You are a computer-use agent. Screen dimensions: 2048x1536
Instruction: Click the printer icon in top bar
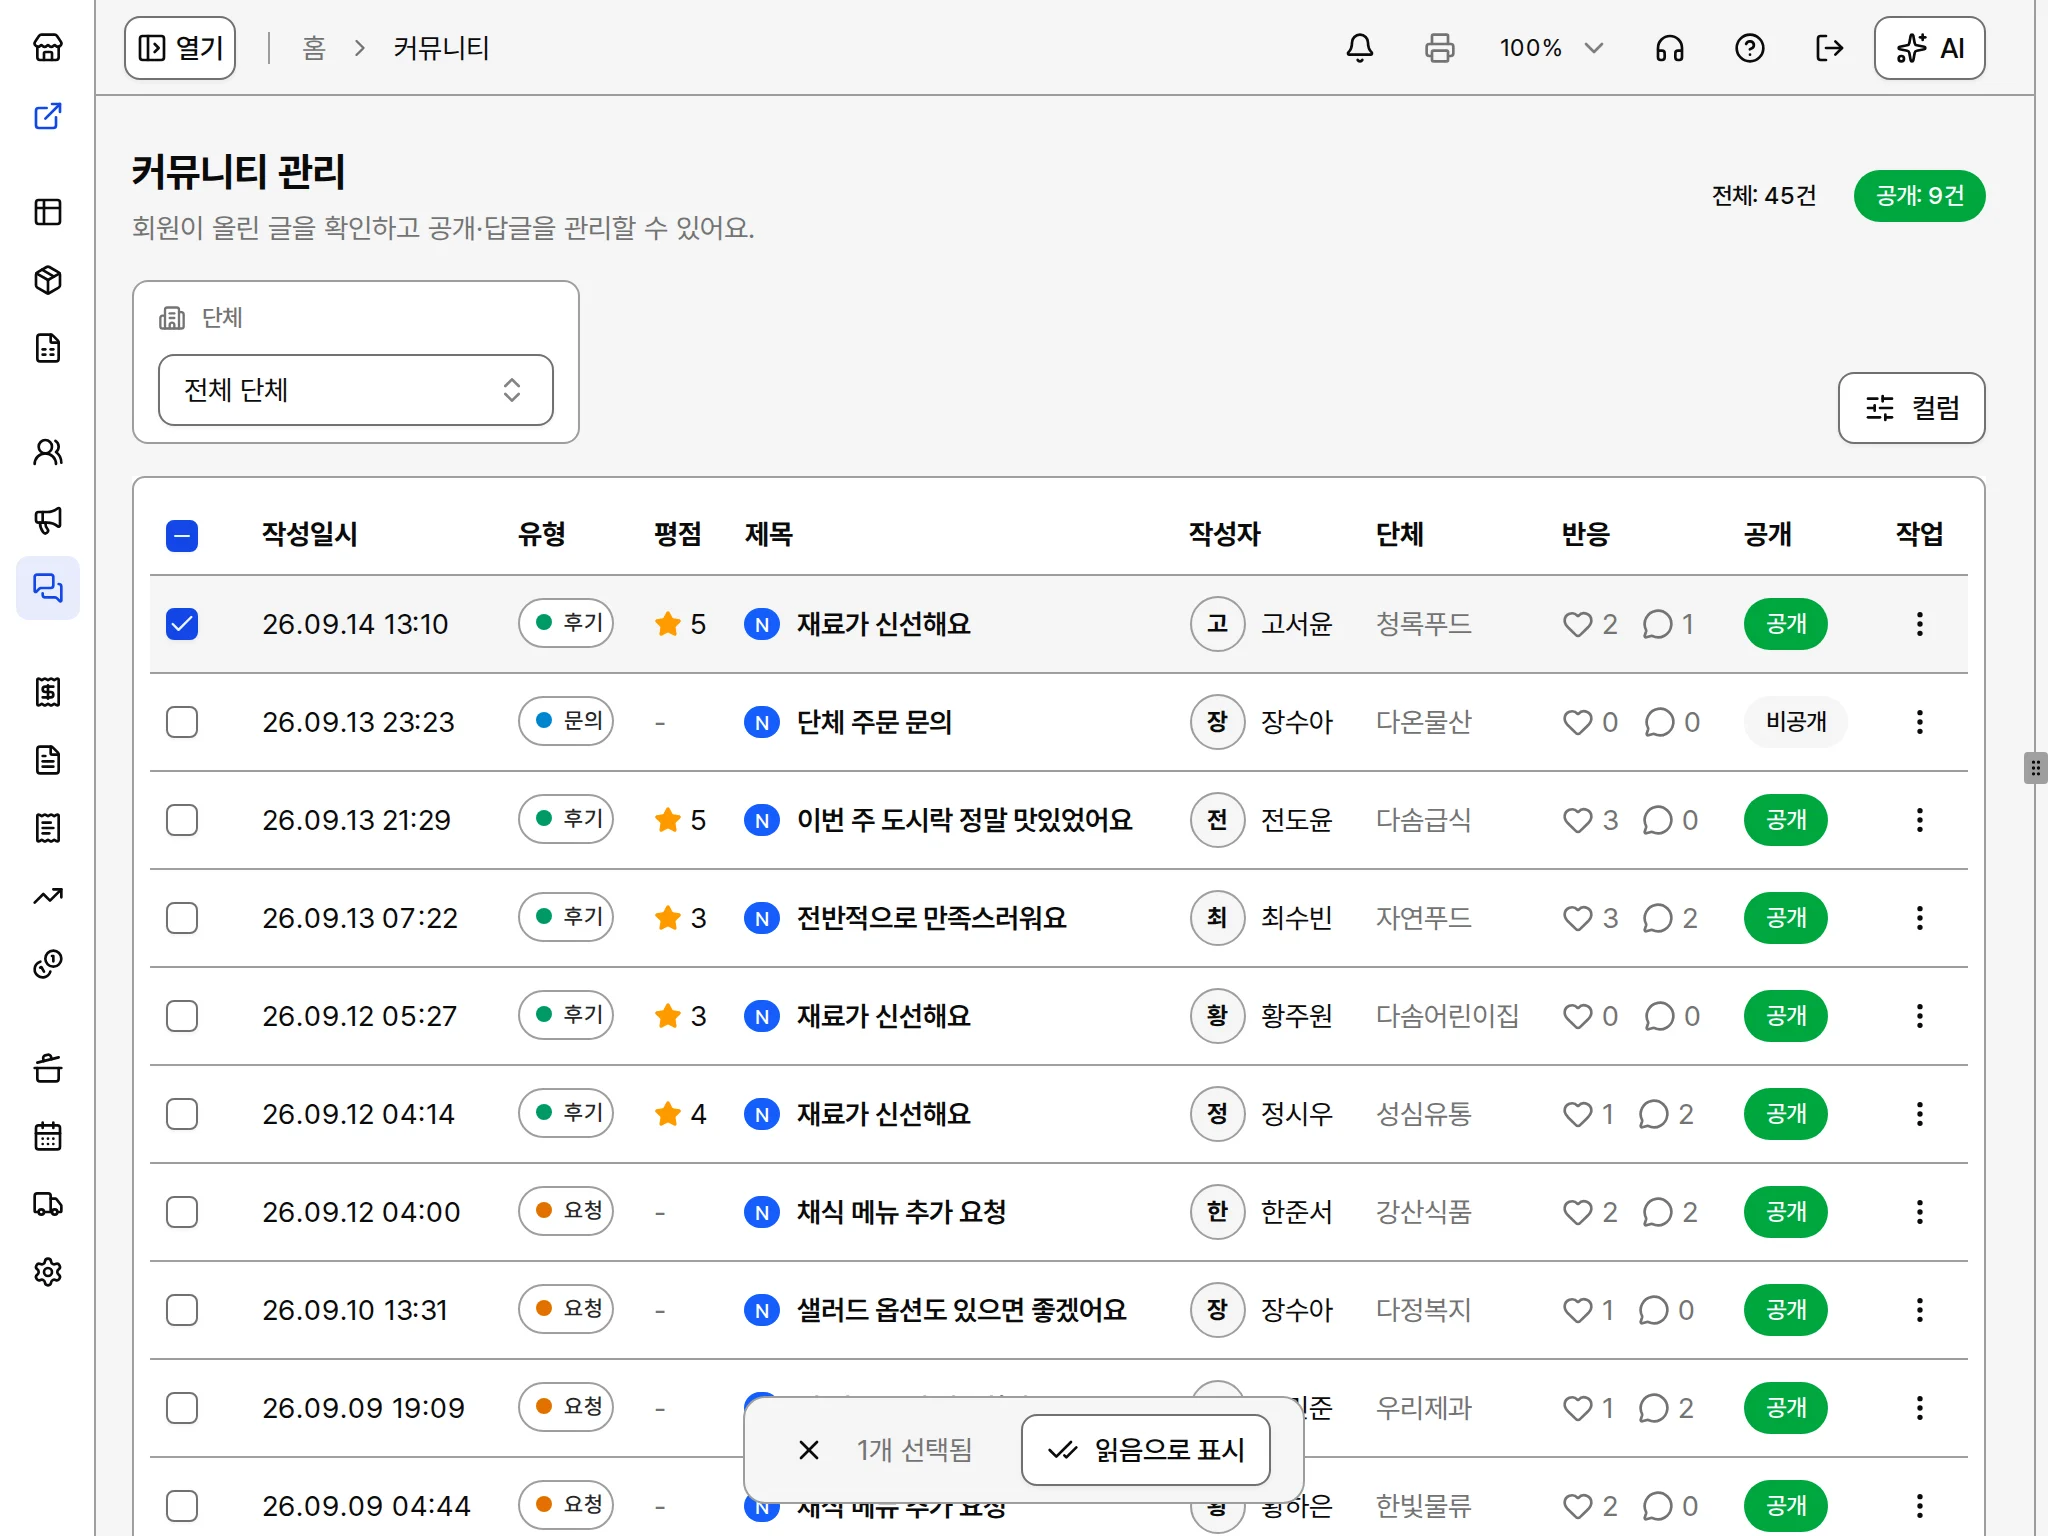pyautogui.click(x=1439, y=48)
